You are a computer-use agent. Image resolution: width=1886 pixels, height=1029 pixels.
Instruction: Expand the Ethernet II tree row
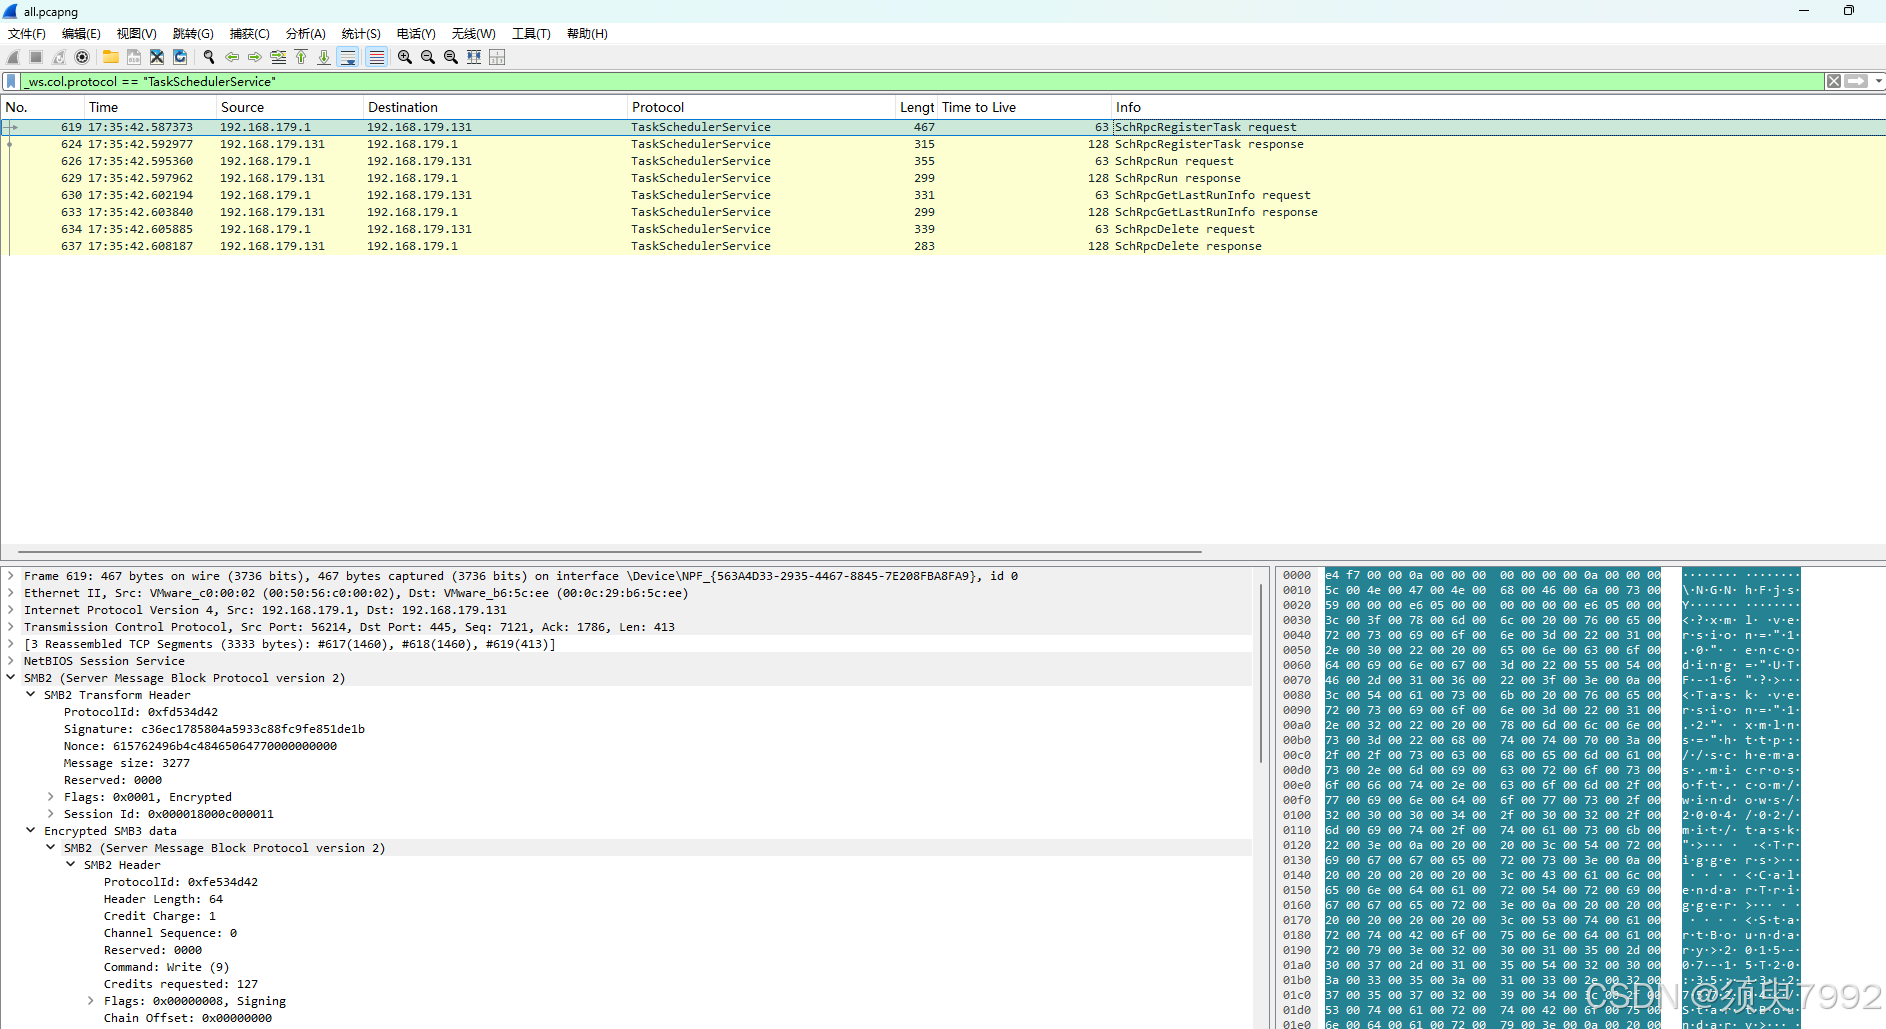point(11,593)
